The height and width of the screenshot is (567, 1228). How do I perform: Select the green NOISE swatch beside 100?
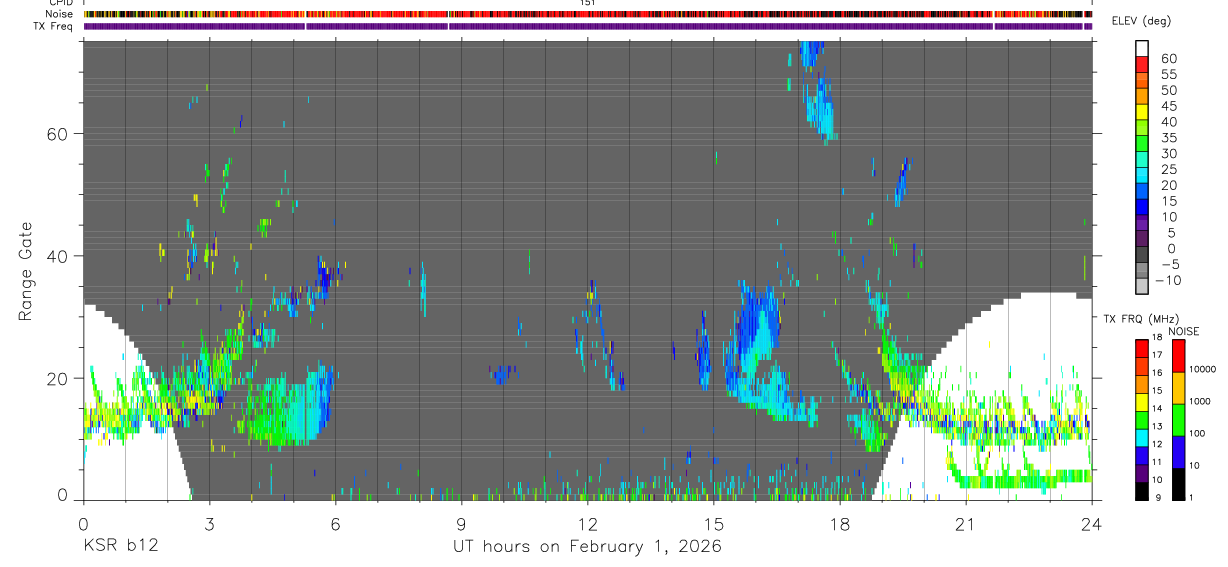pyautogui.click(x=1179, y=420)
